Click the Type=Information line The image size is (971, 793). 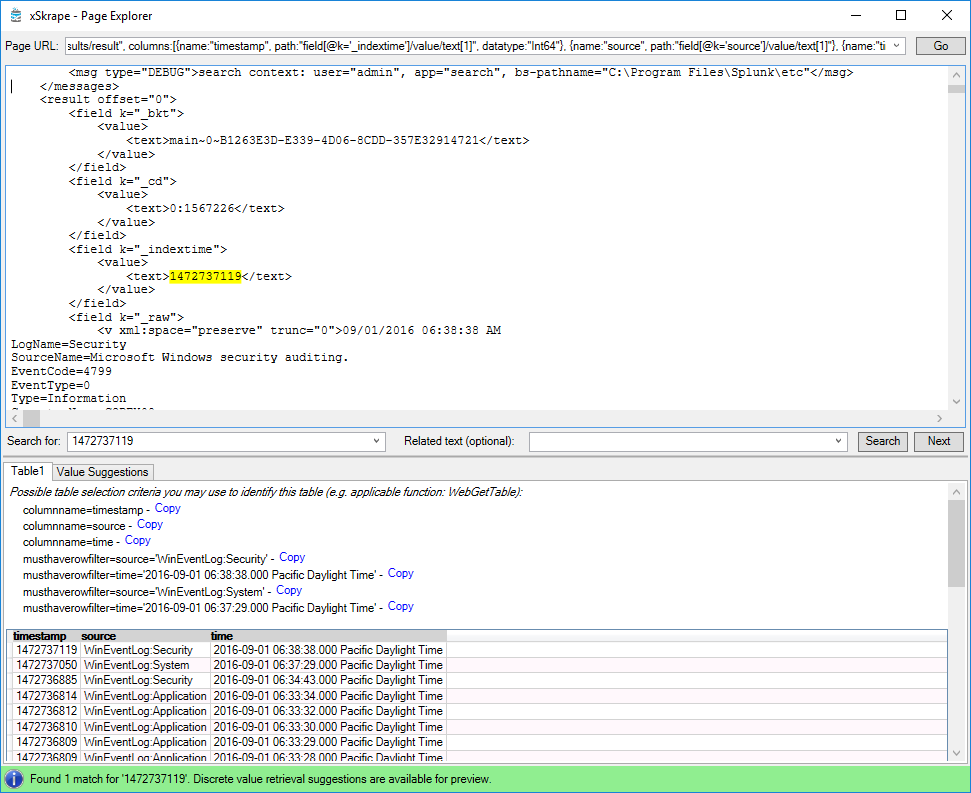click(x=69, y=399)
